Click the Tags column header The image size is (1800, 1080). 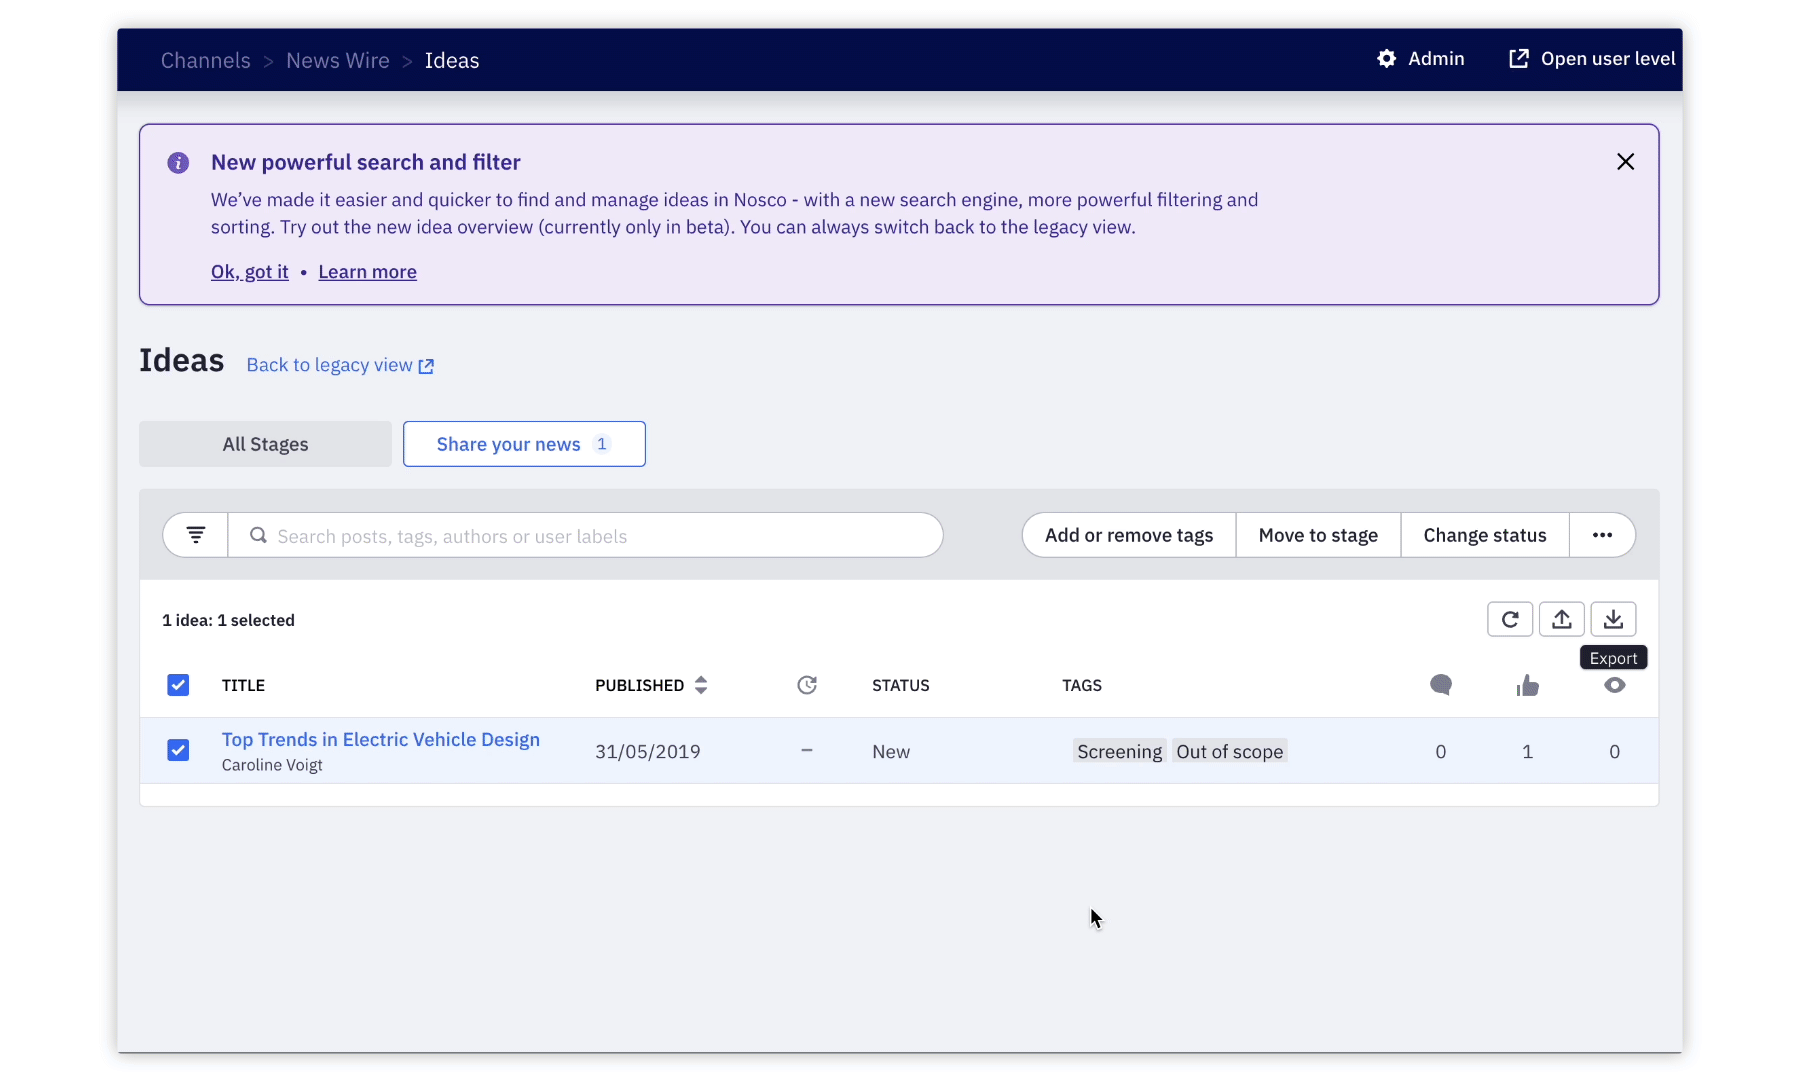pos(1082,685)
